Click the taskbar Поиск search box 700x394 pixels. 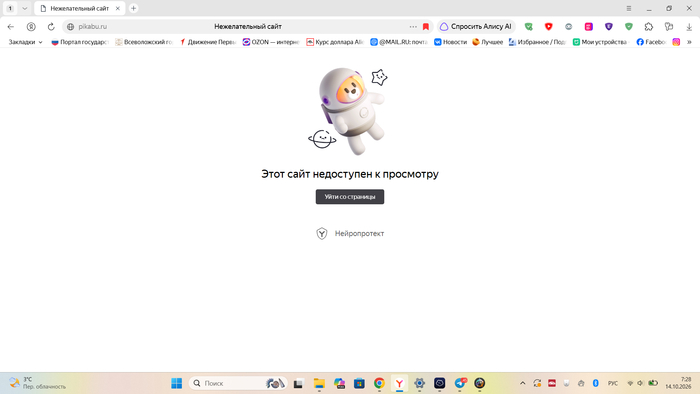coord(238,383)
